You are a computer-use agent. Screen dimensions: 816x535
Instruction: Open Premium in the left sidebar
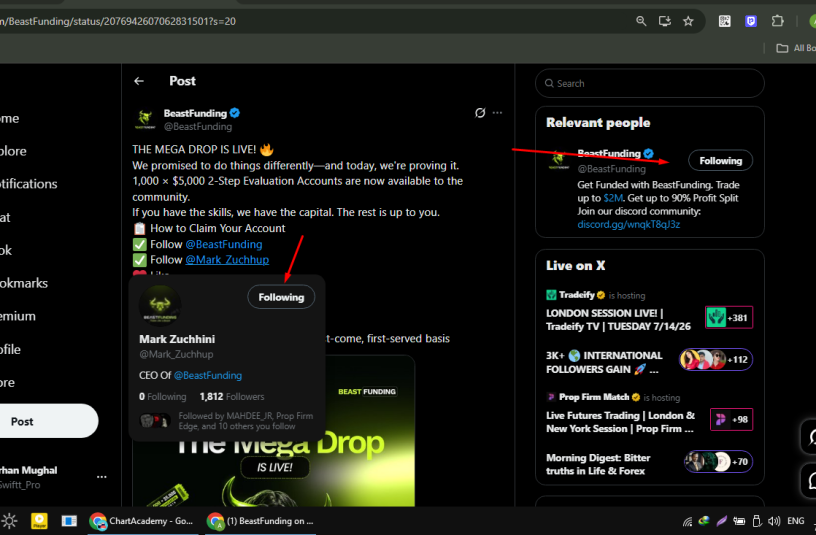(x=18, y=316)
